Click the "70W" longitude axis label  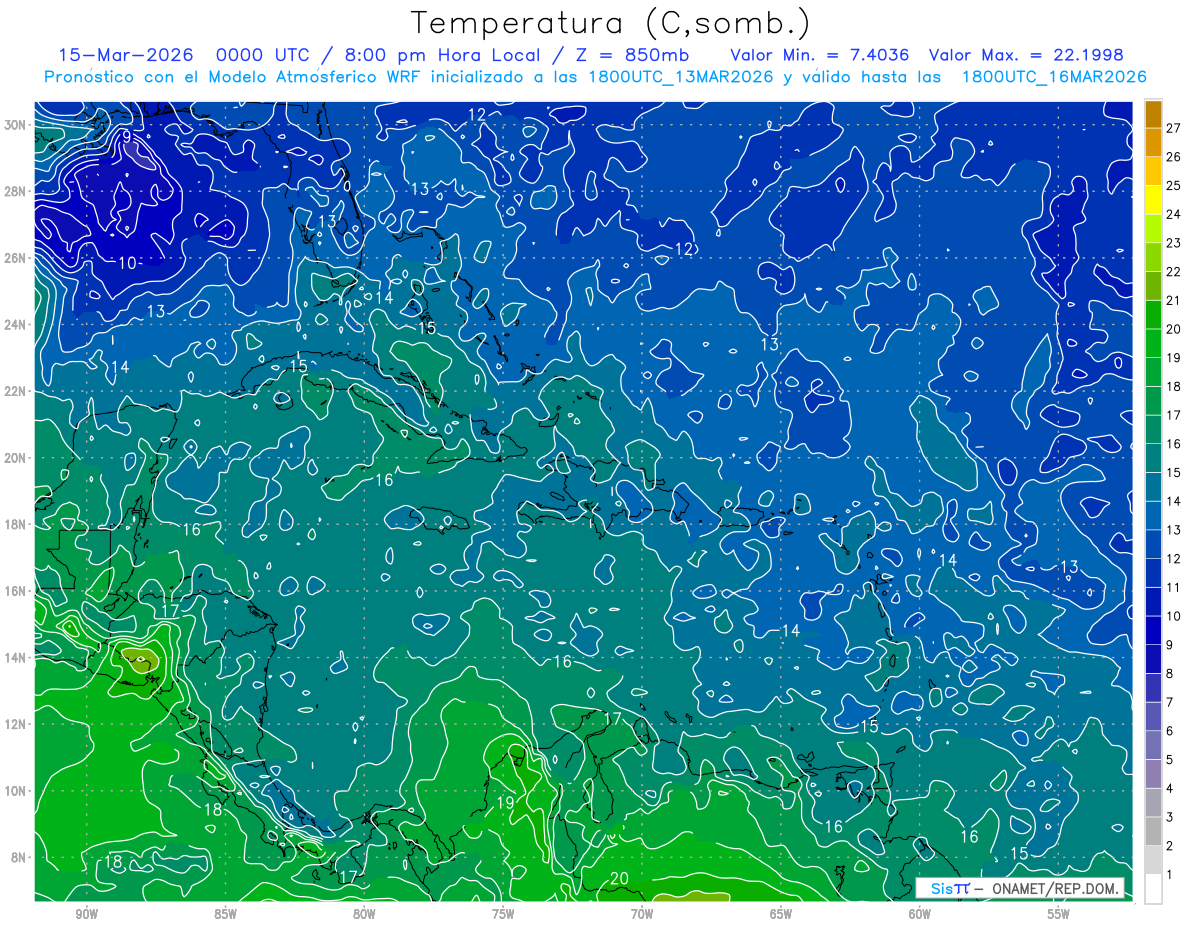pyautogui.click(x=642, y=914)
